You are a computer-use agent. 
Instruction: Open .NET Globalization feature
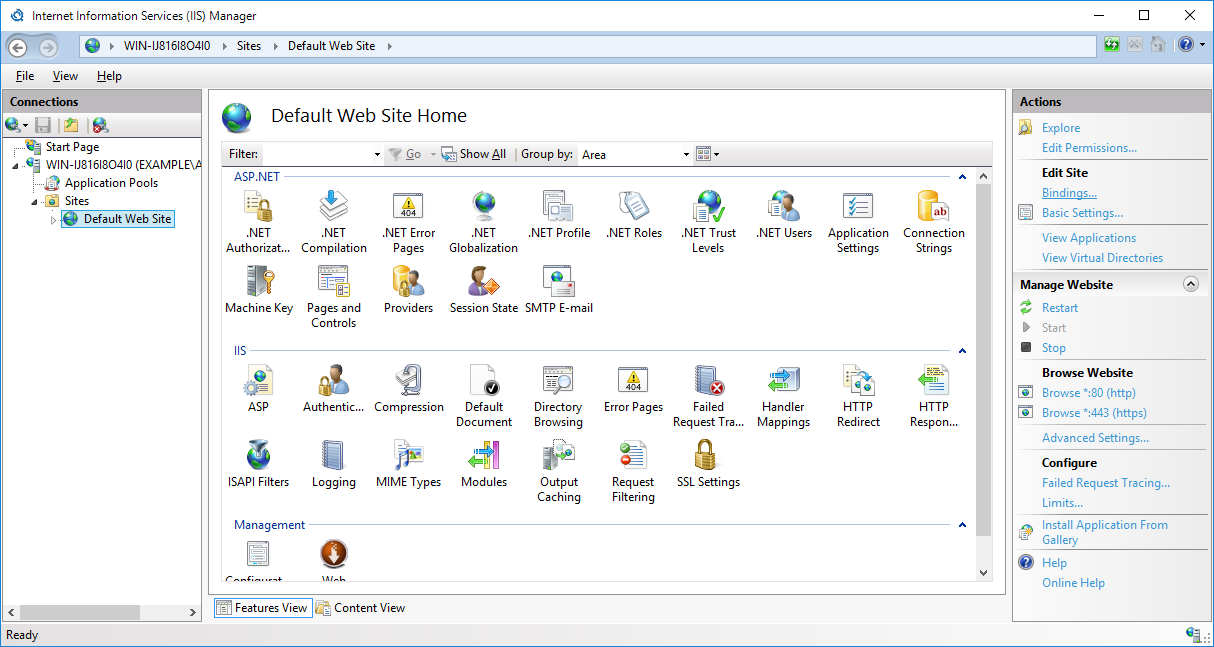(484, 222)
